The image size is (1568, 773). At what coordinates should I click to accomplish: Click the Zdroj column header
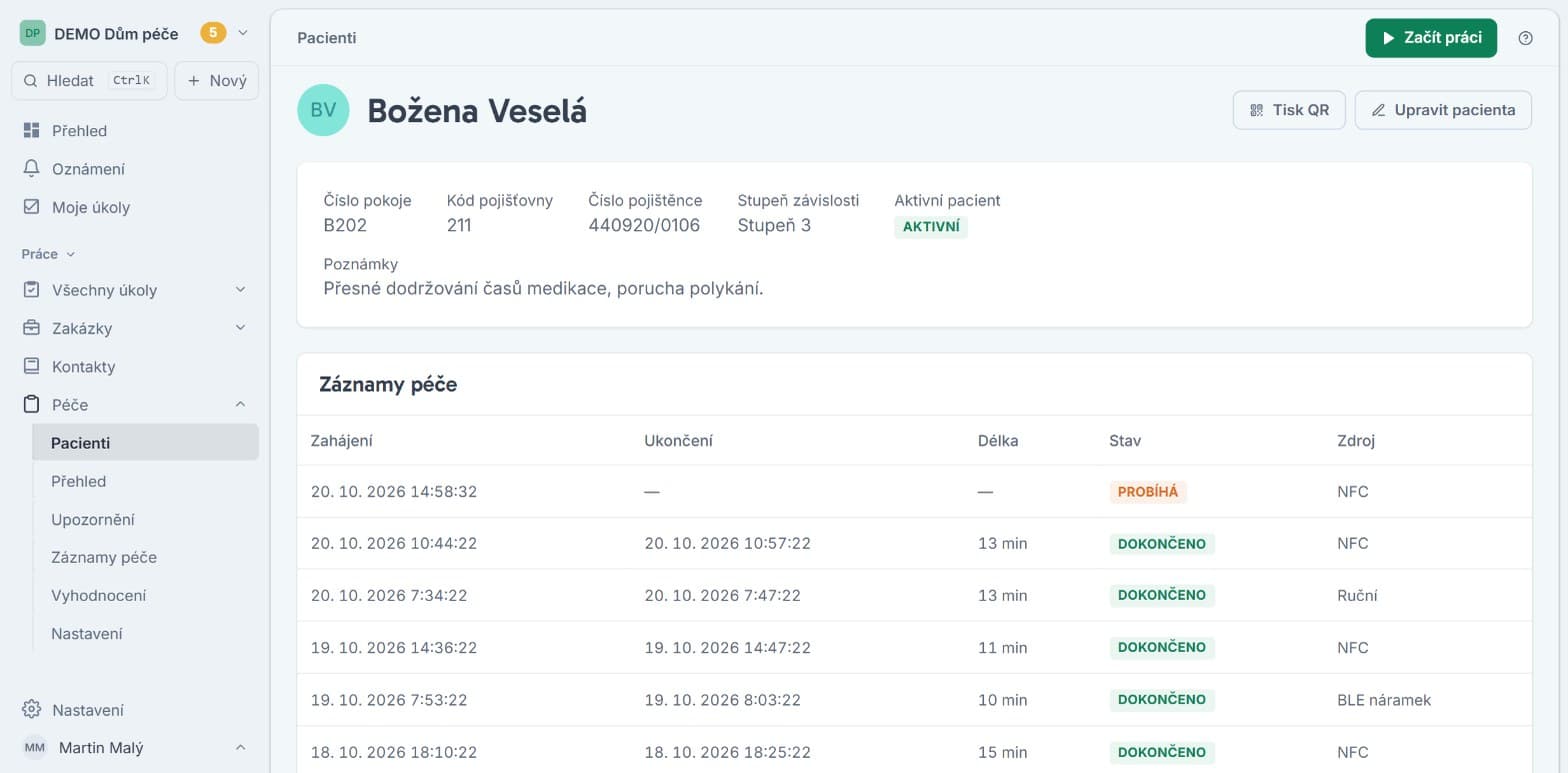point(1356,441)
